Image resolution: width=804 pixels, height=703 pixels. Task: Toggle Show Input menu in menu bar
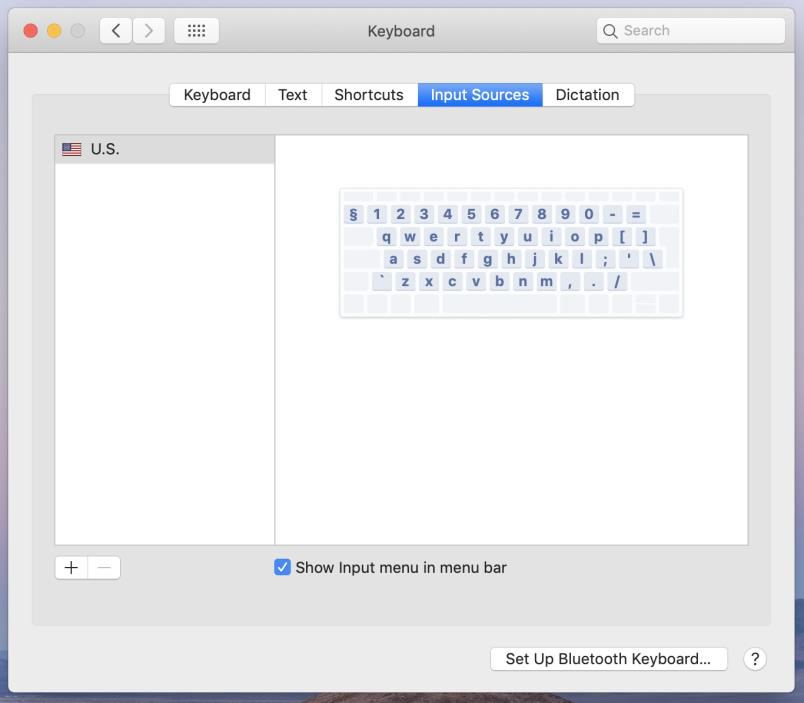[282, 567]
